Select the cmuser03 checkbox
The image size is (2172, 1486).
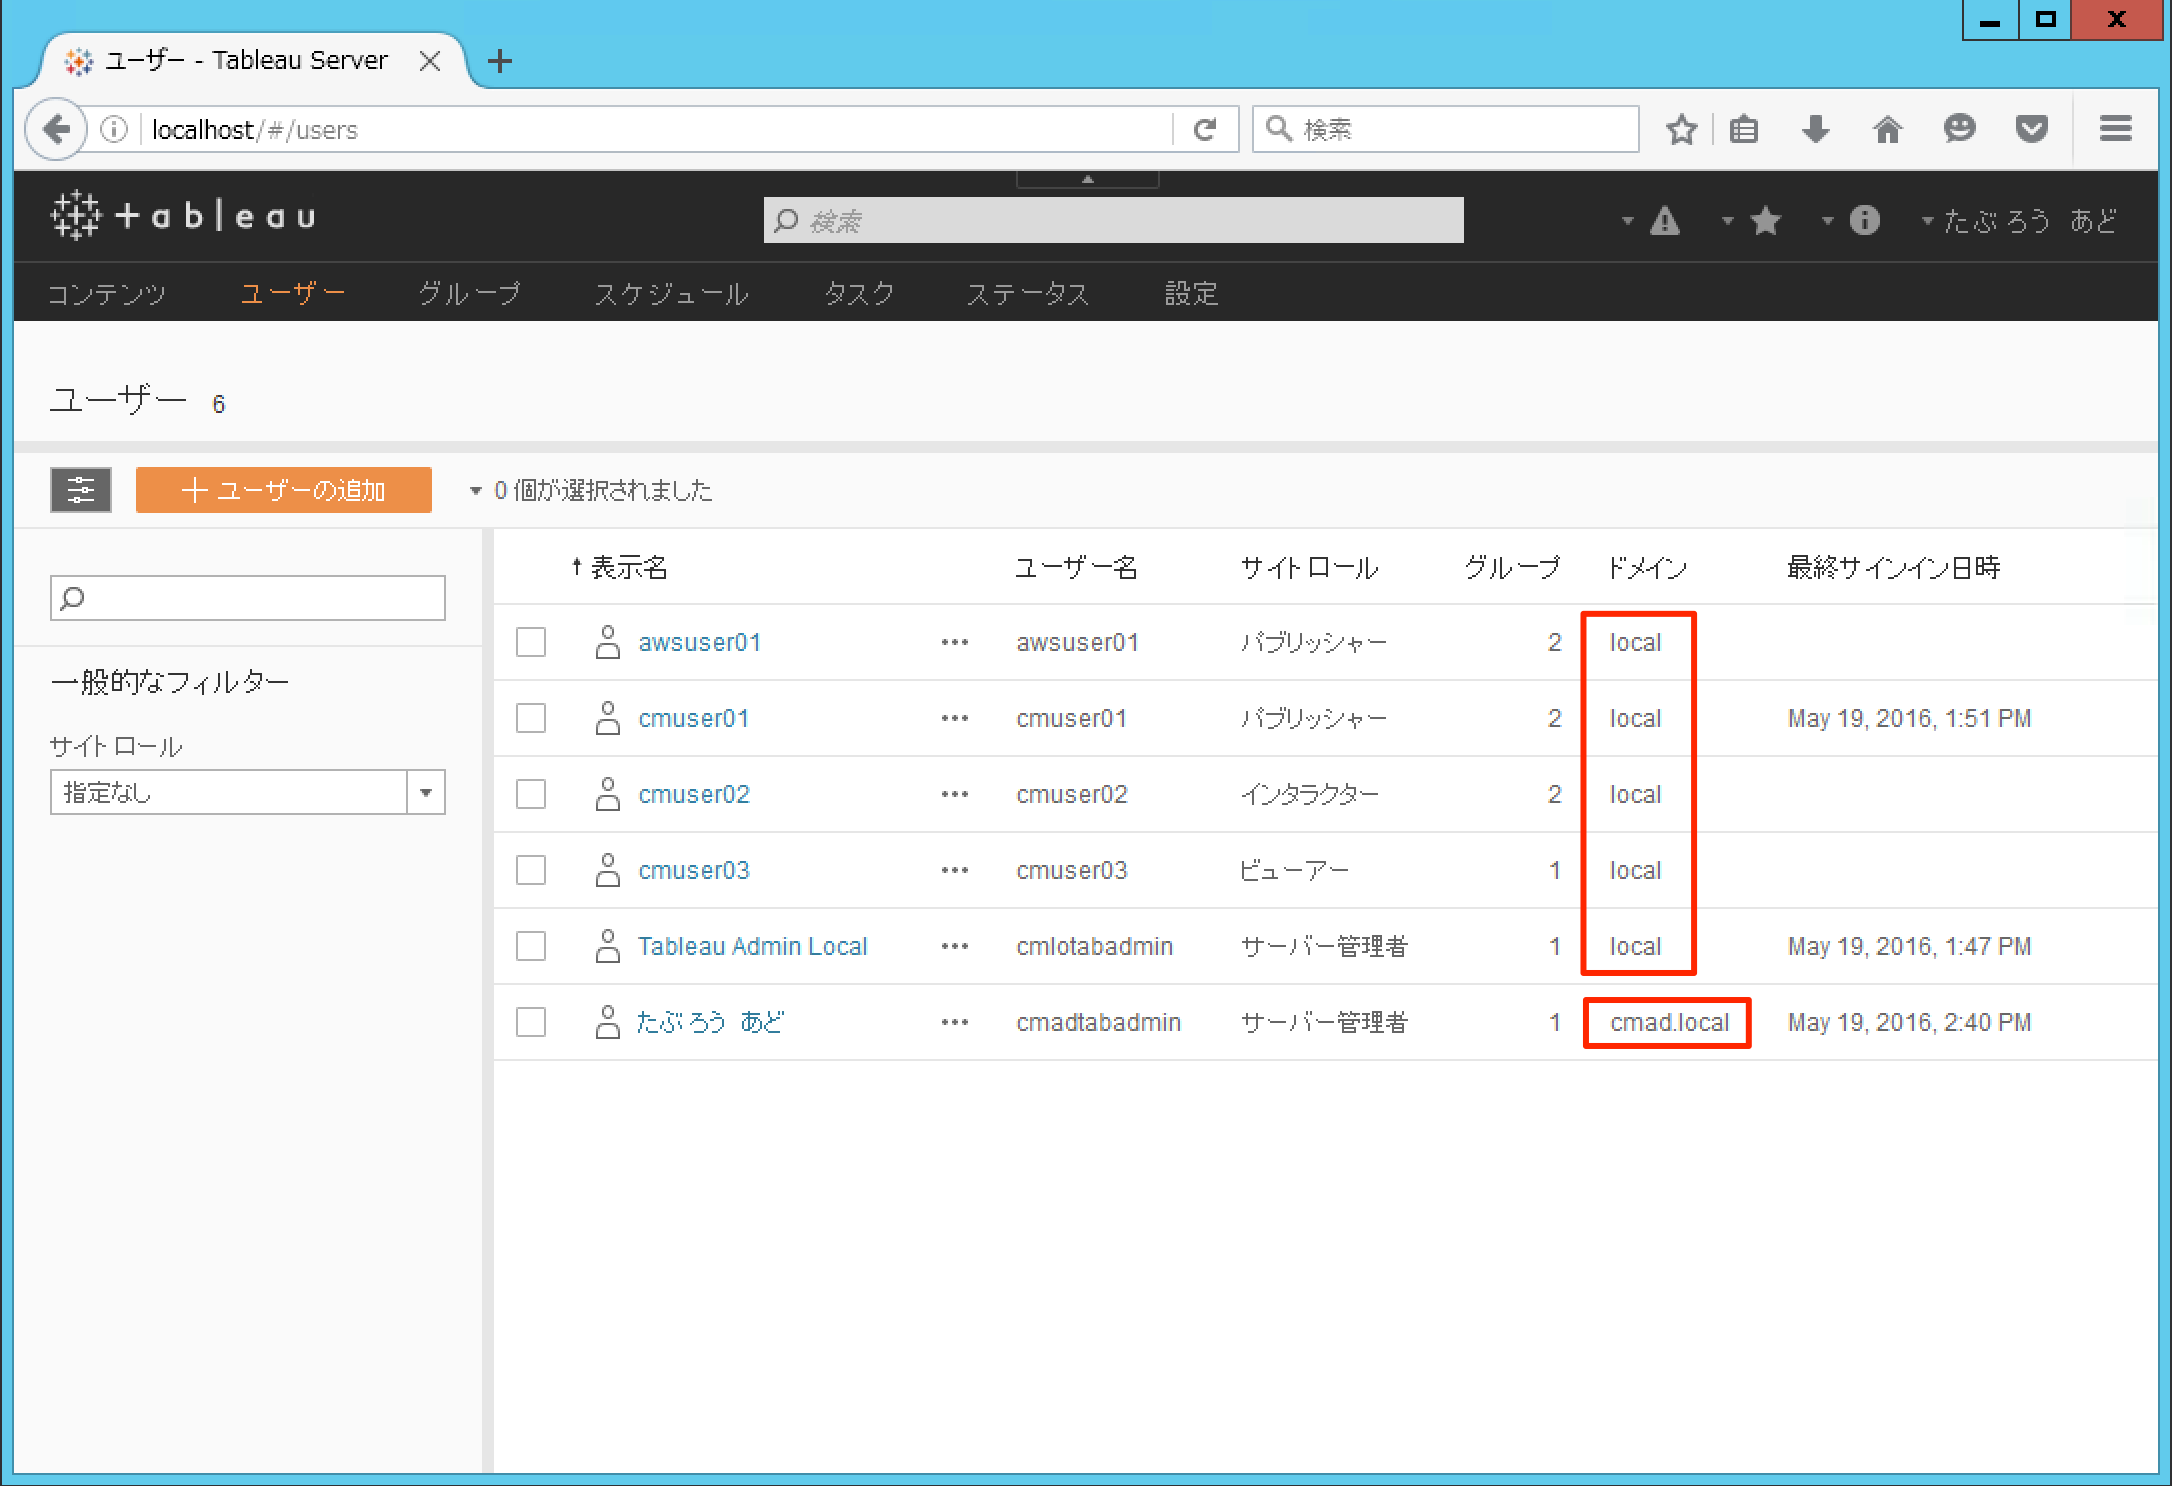click(x=531, y=870)
